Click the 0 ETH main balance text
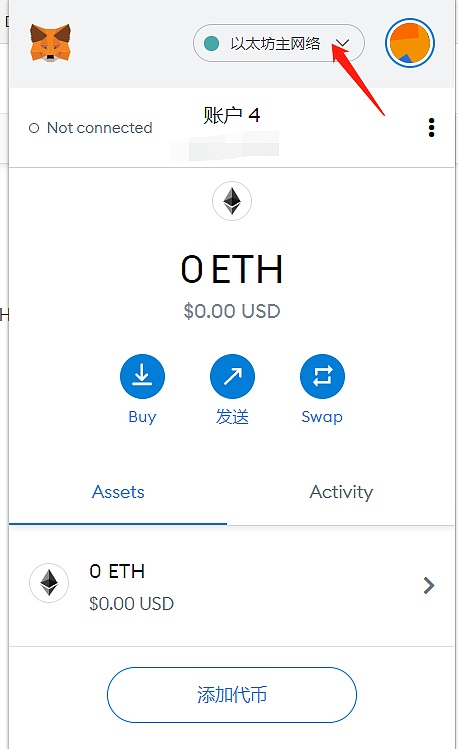This screenshot has width=458, height=749. (232, 269)
